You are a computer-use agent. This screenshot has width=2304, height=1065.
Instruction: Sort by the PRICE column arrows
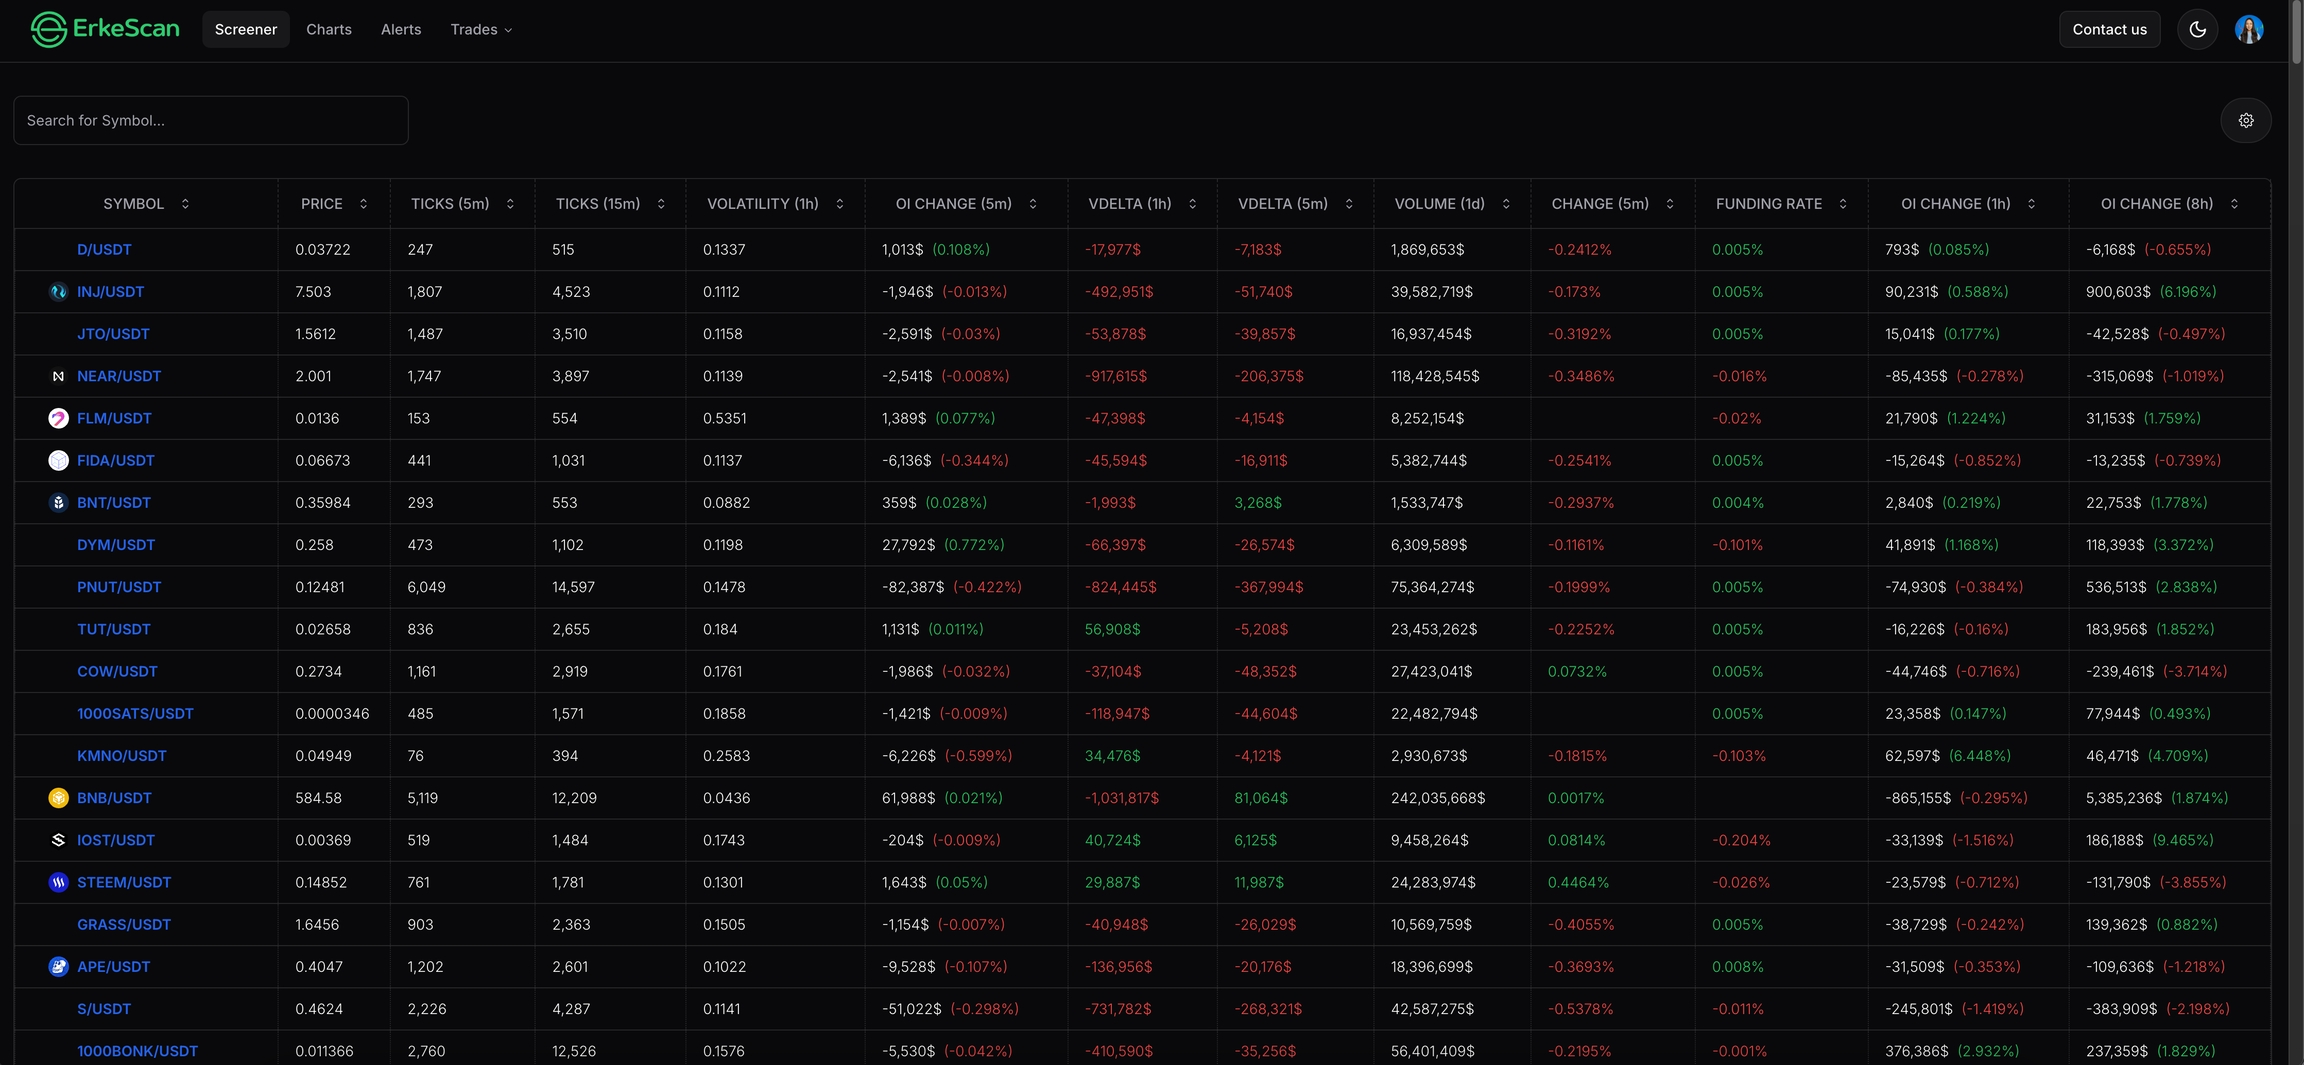click(363, 204)
